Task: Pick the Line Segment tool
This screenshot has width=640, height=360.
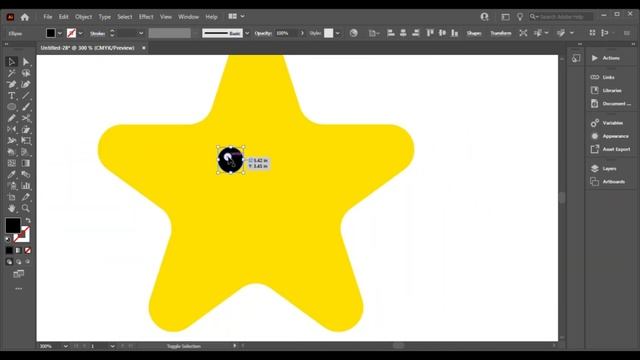Action: [x=26, y=96]
